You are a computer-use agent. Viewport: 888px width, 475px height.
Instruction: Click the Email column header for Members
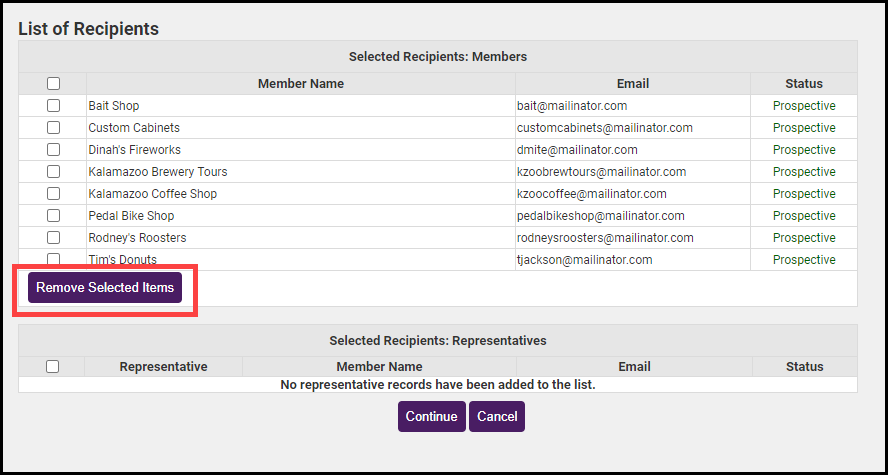tap(633, 84)
